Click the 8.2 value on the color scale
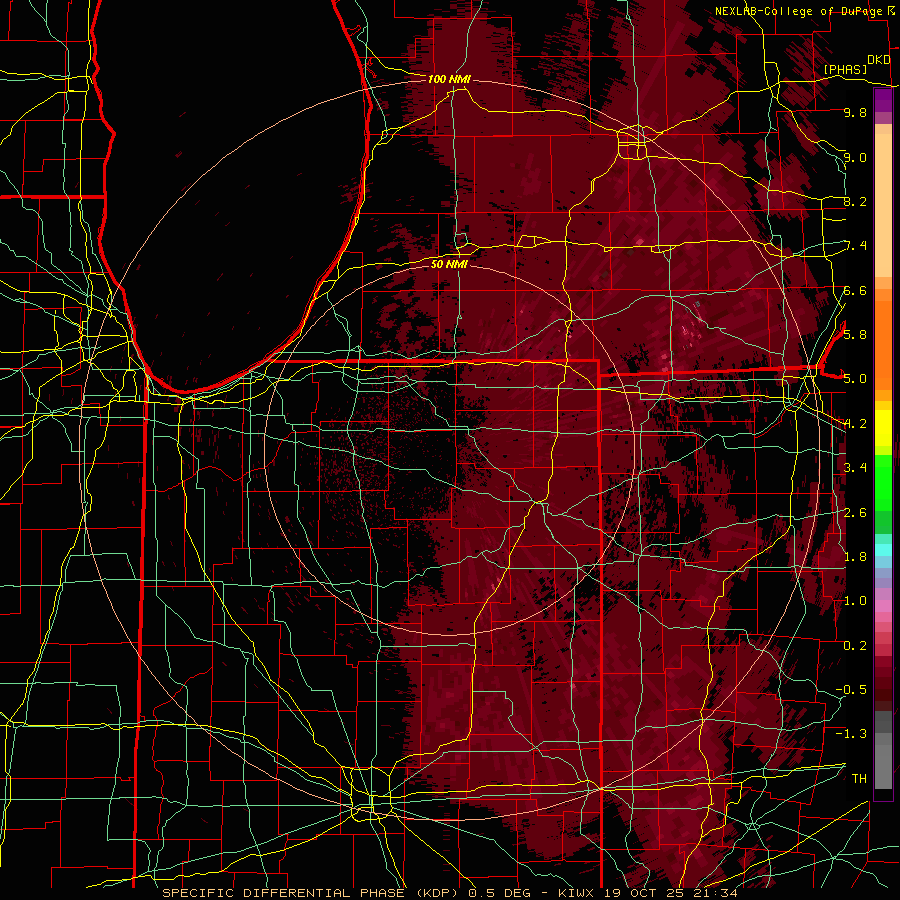Image resolution: width=900 pixels, height=900 pixels. click(855, 201)
